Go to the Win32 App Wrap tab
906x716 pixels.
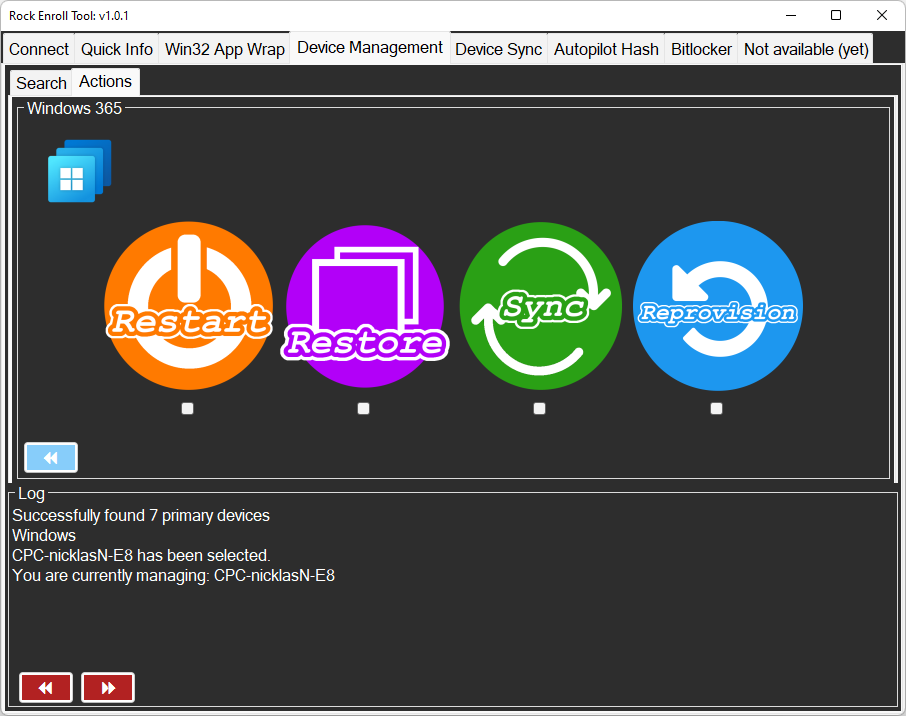225,49
